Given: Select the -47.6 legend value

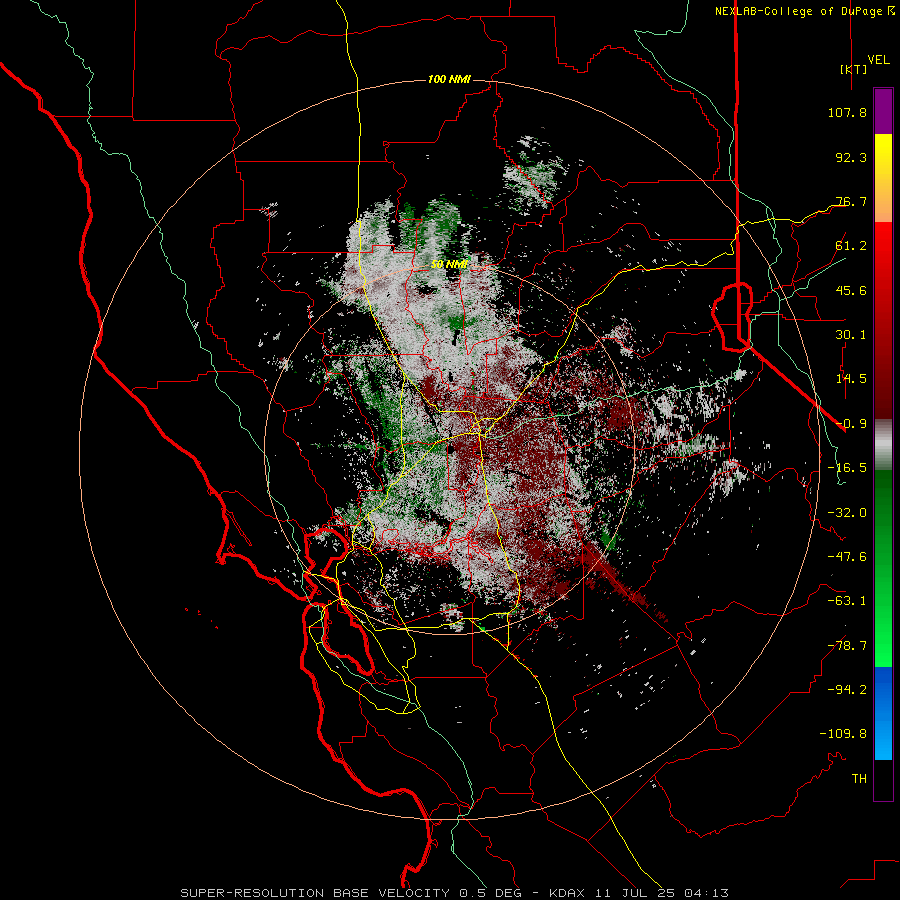Looking at the screenshot, I should point(847,557).
